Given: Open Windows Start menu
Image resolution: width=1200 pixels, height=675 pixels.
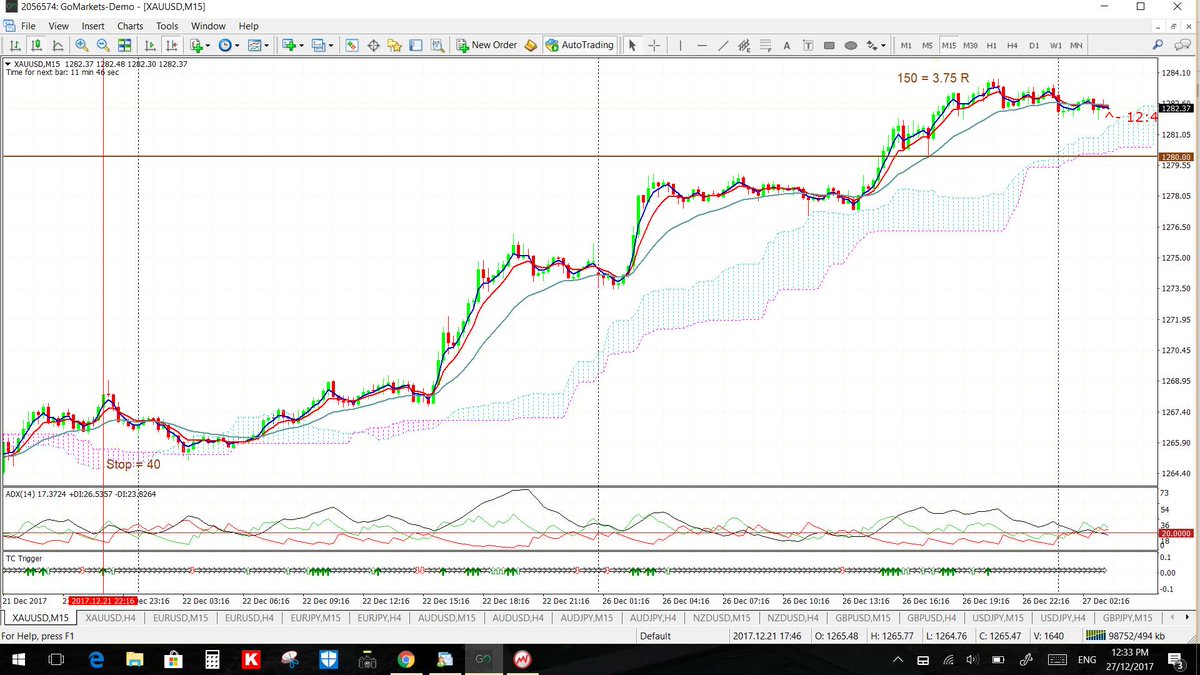Looking at the screenshot, I should tap(20, 660).
